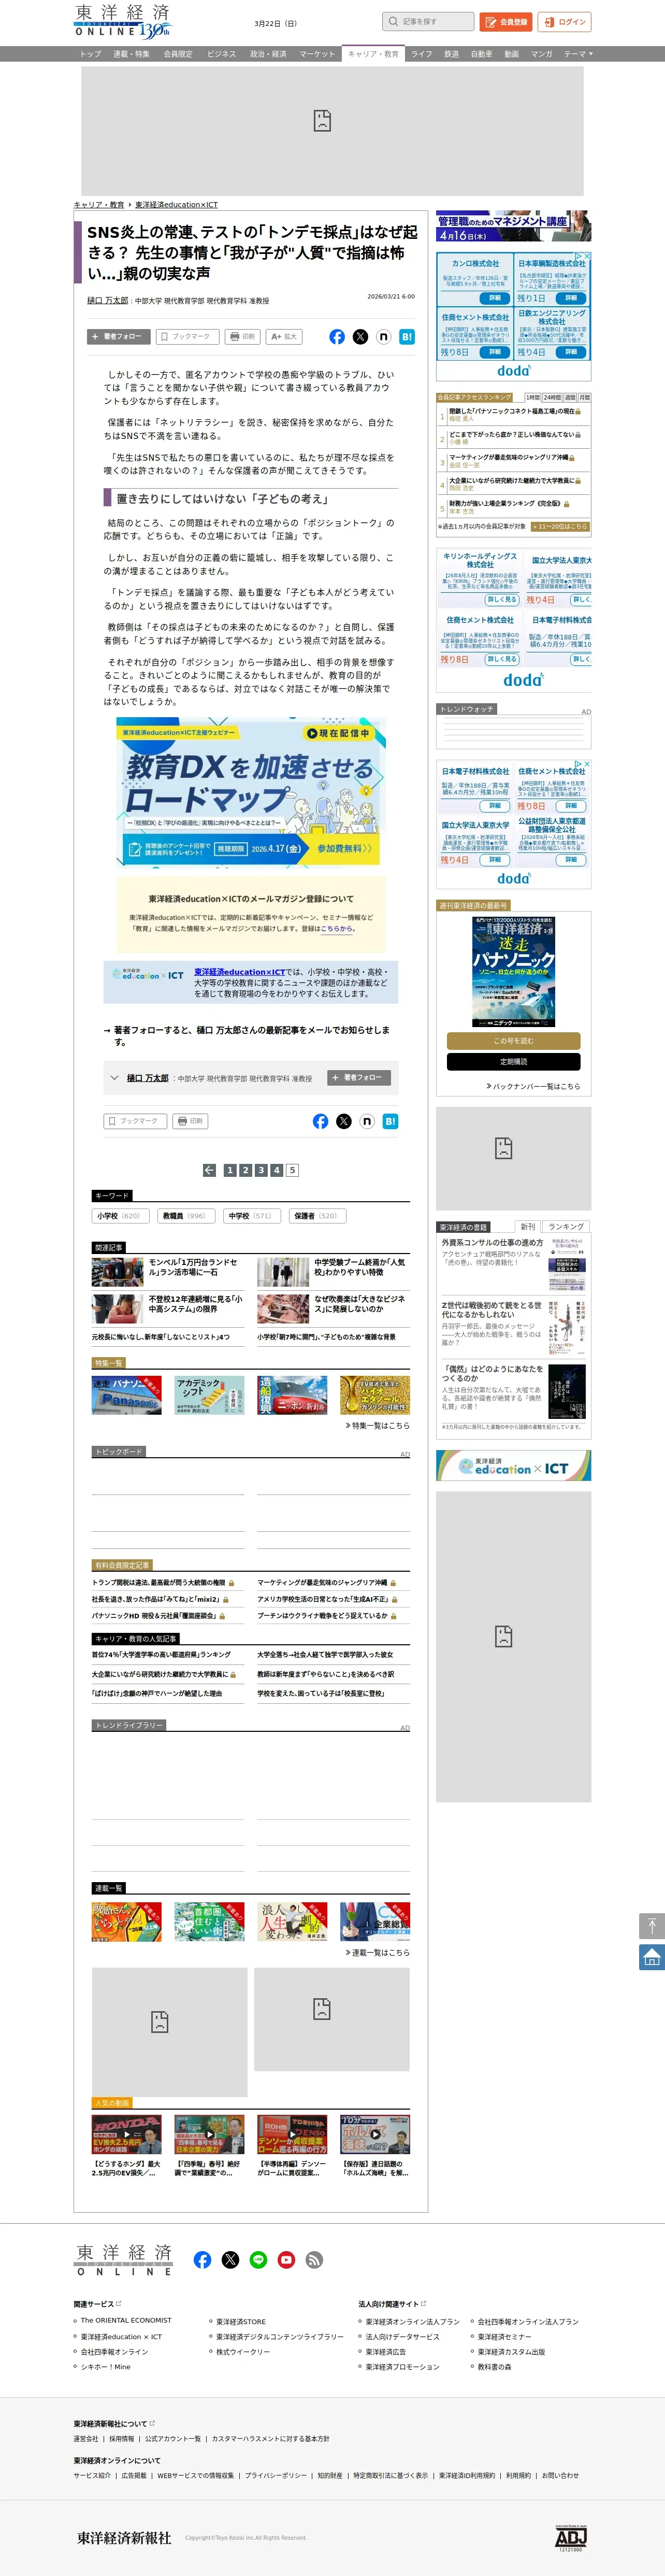This screenshot has width=665, height=2576.
Task: Open the 東洋経済education×ICT breadcrumb link
Action: [x=176, y=205]
